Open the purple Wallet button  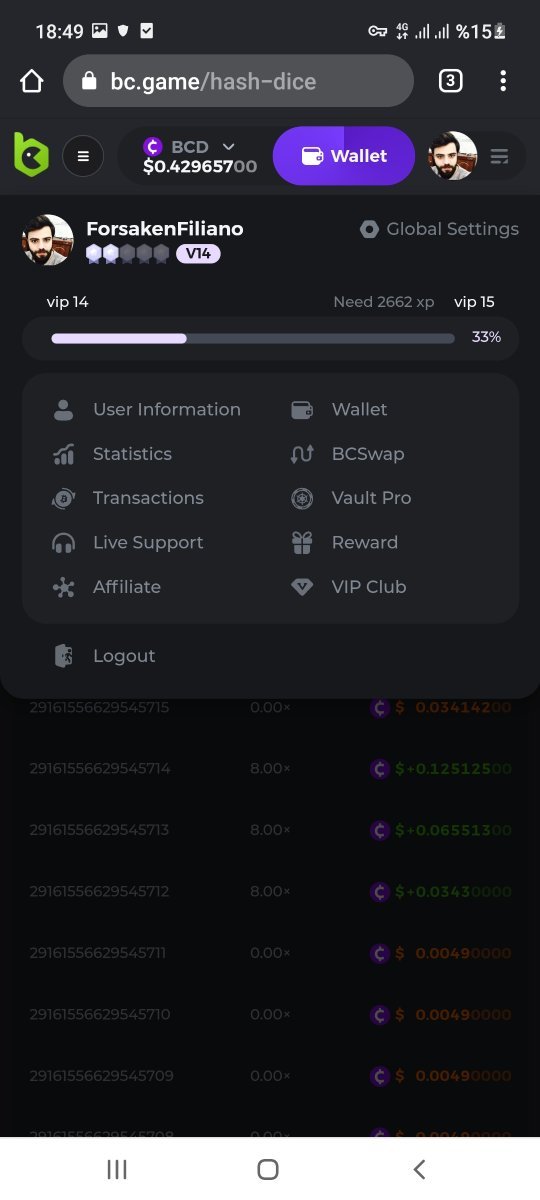(x=344, y=156)
